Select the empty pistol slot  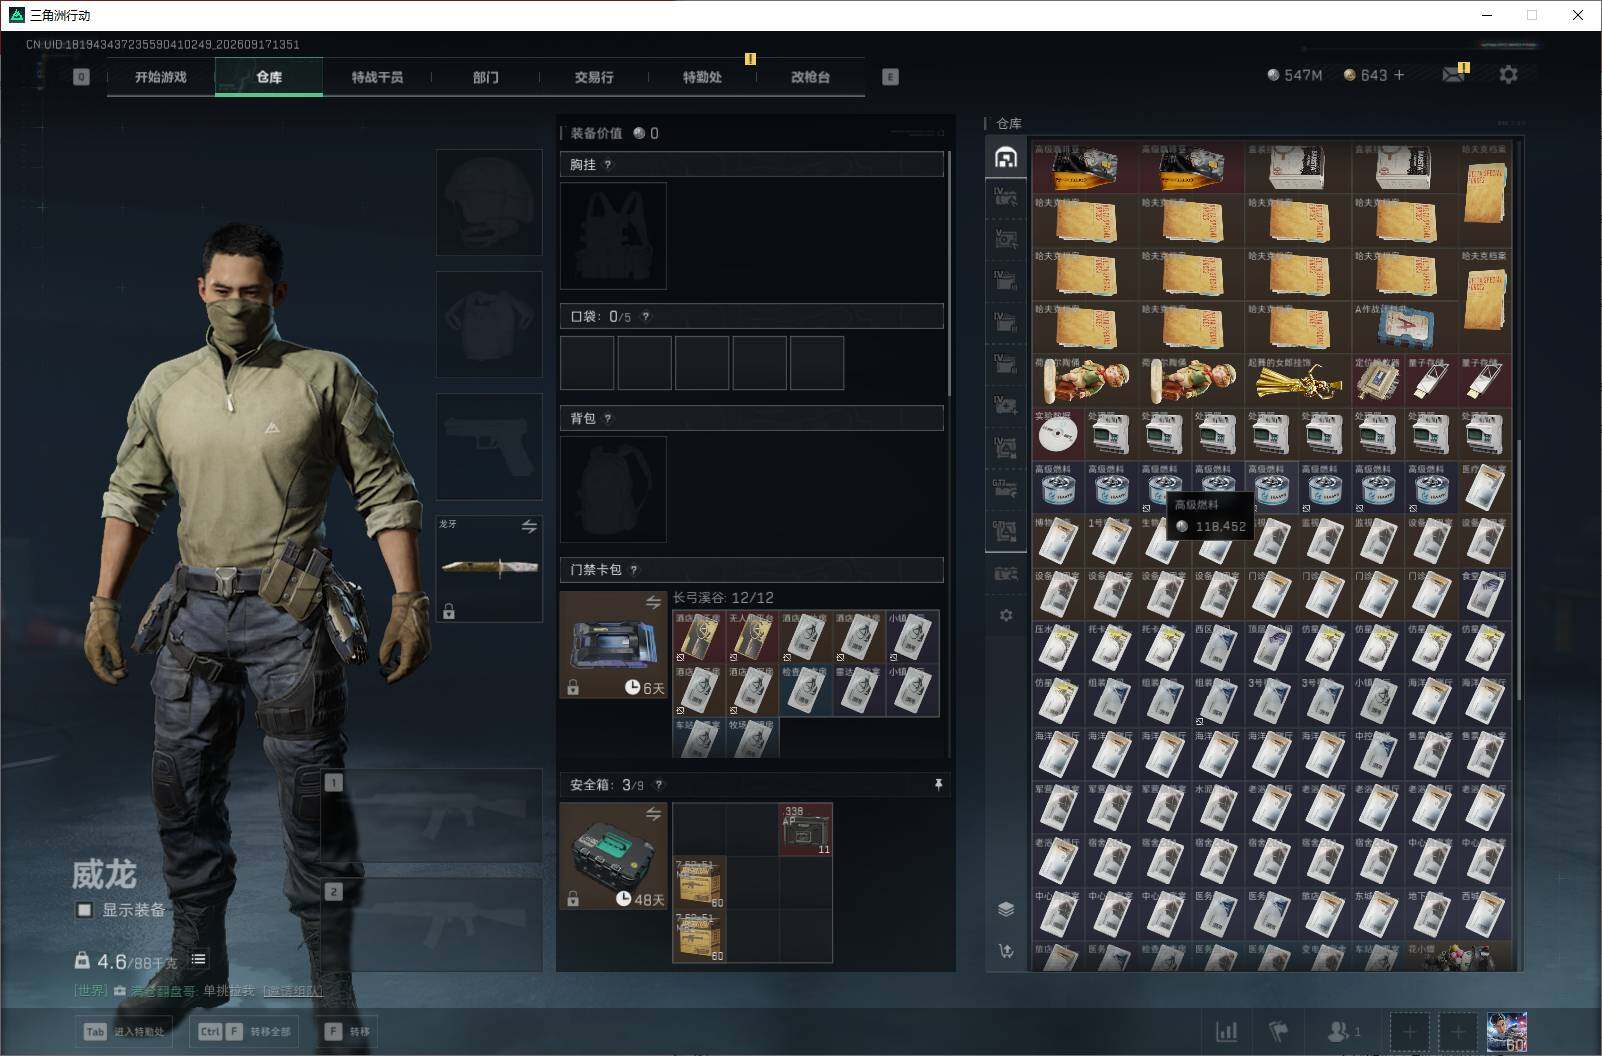pos(489,446)
